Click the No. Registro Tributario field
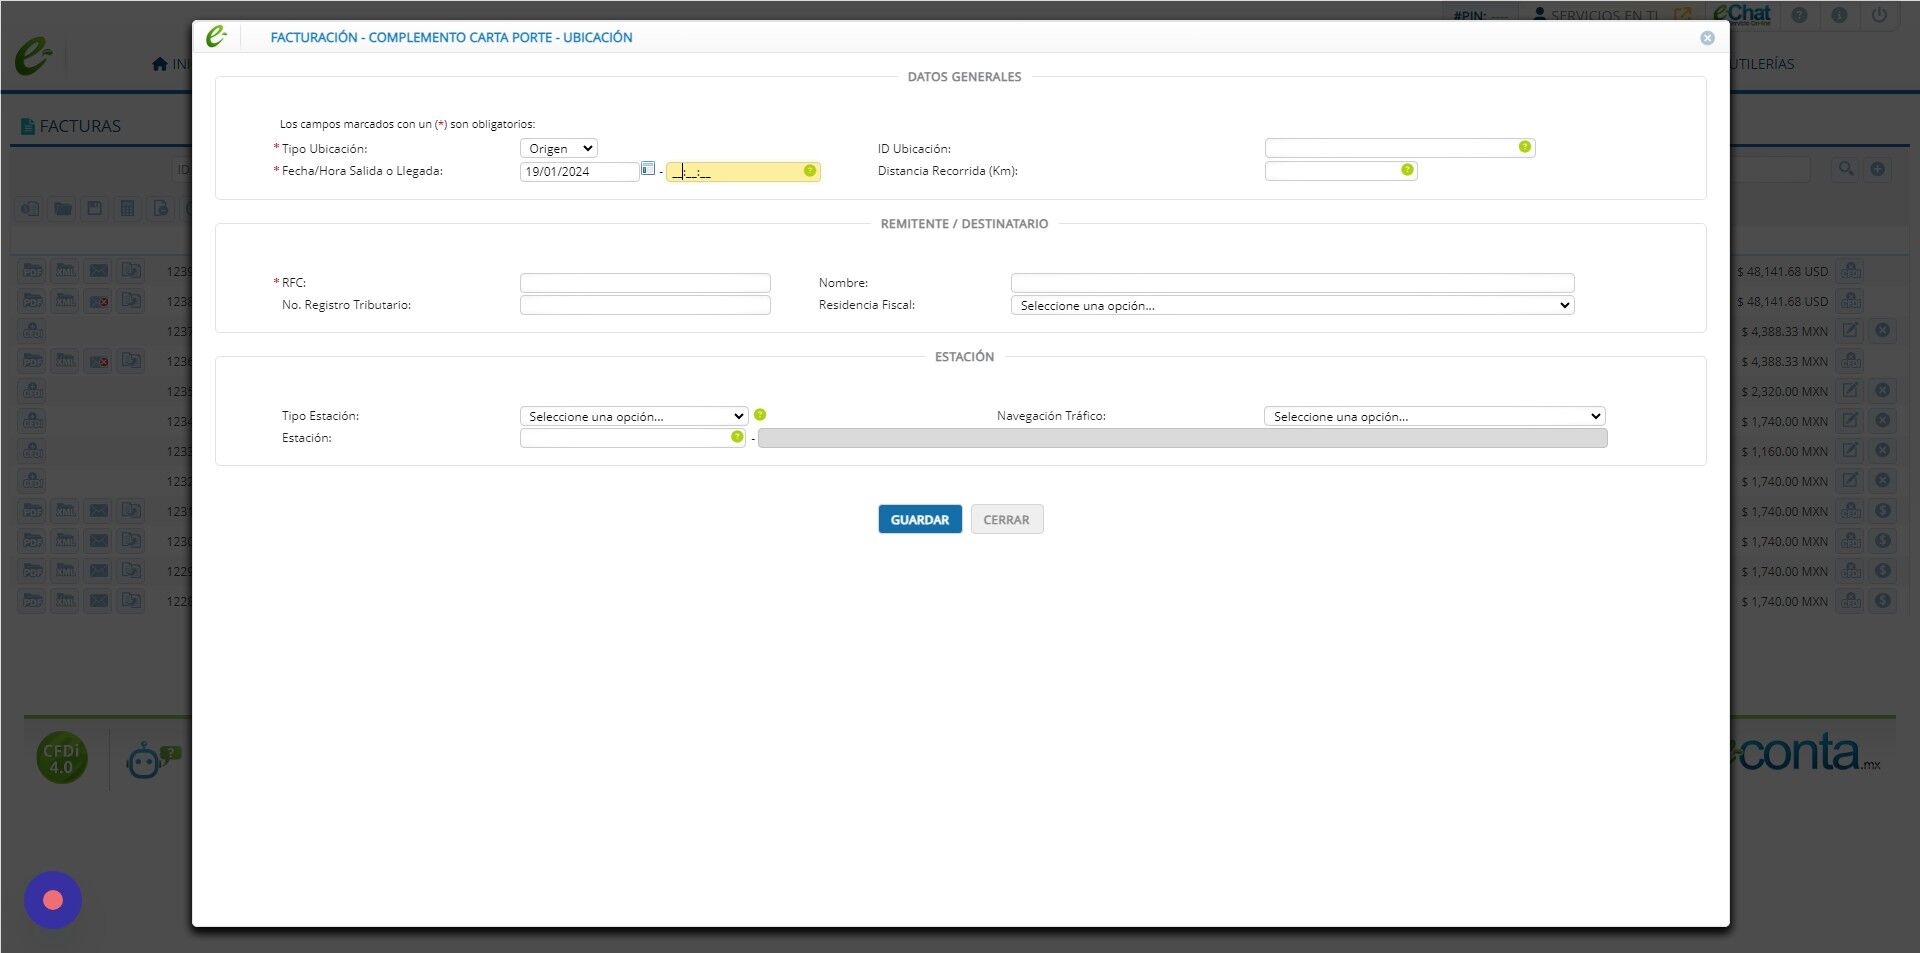Screen dimensions: 1920x953 [645, 305]
